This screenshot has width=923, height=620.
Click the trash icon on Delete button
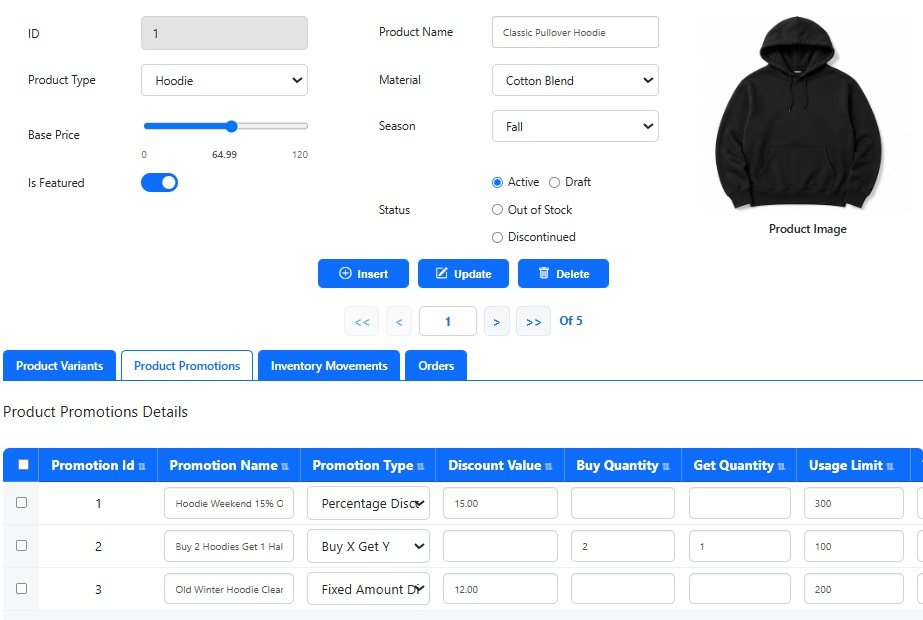click(544, 273)
